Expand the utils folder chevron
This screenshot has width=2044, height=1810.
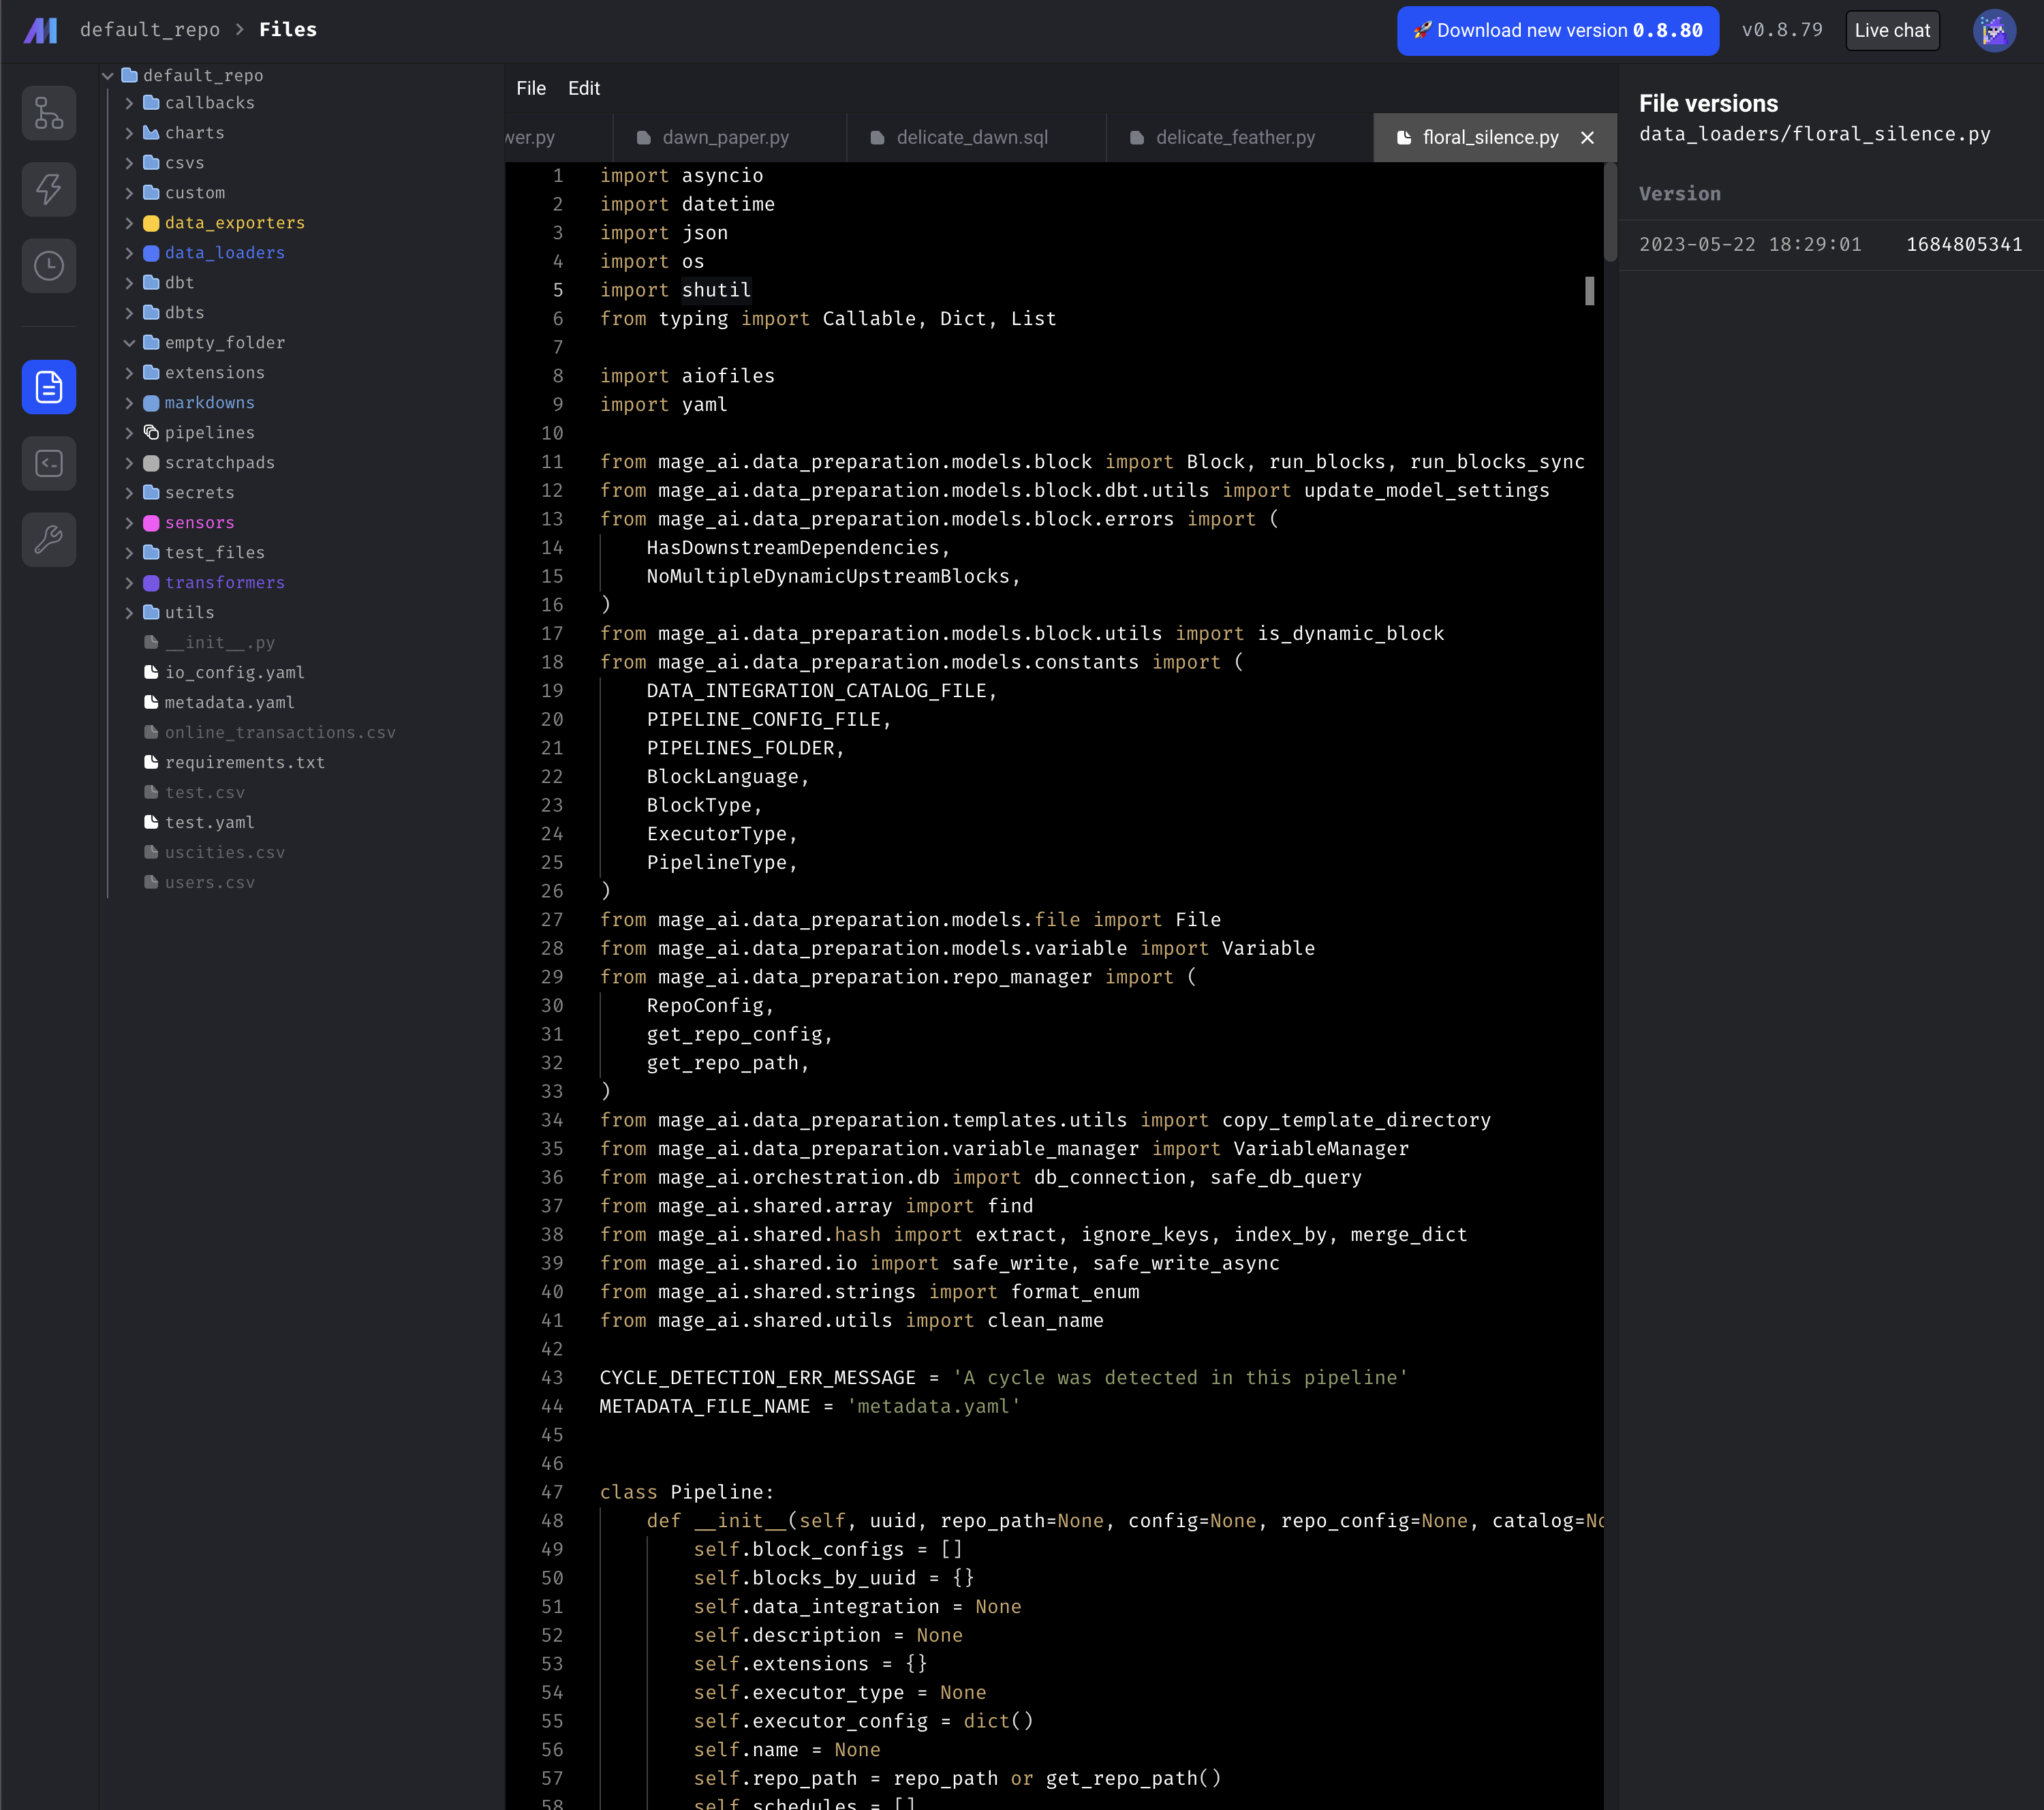(x=129, y=613)
